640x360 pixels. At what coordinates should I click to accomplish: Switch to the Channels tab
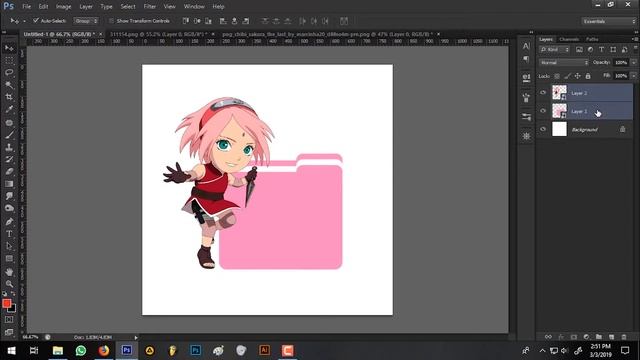click(x=569, y=39)
